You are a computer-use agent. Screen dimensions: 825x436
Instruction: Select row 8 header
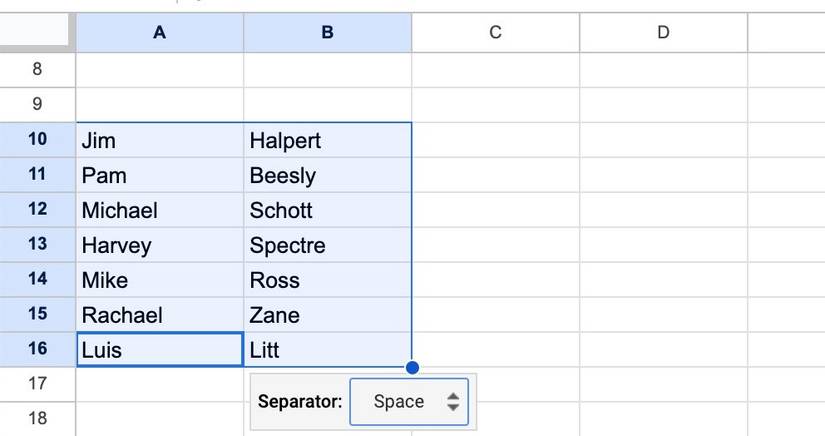tap(38, 69)
